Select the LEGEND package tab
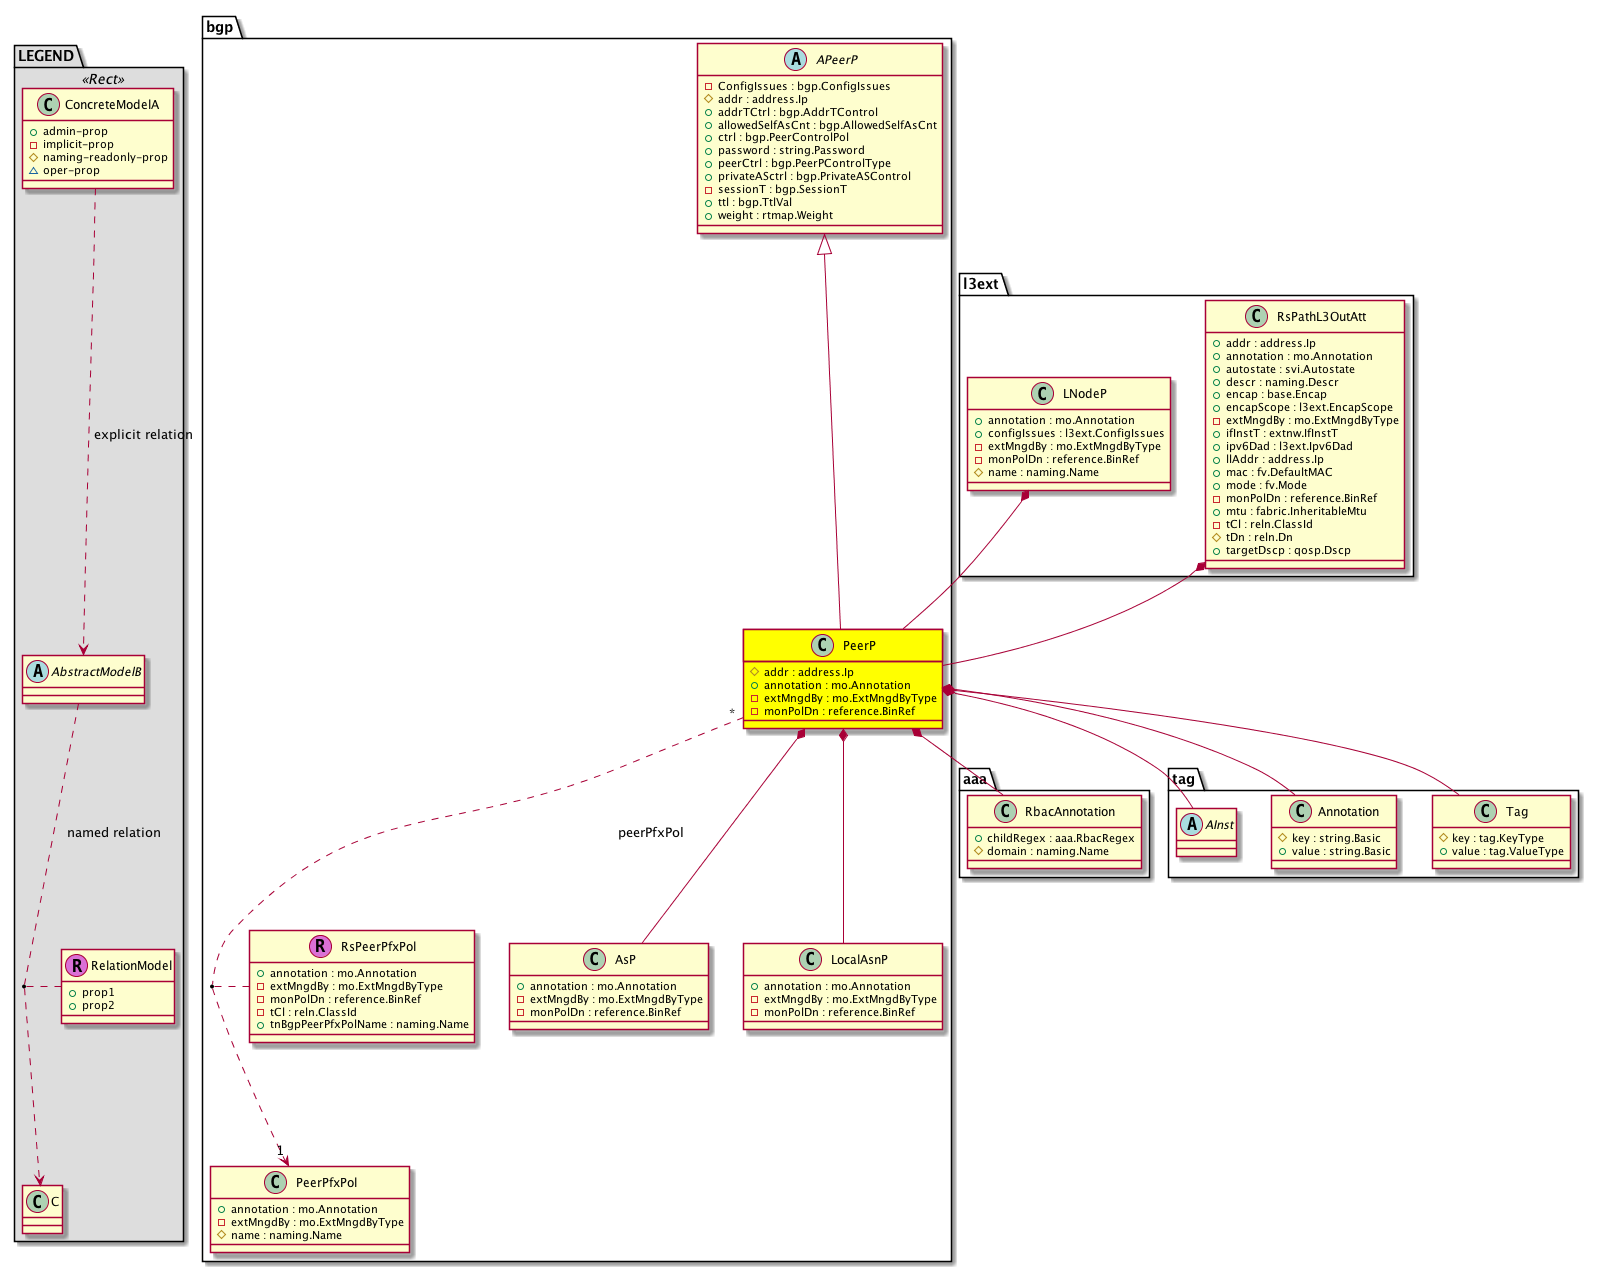 pyautogui.click(x=46, y=56)
